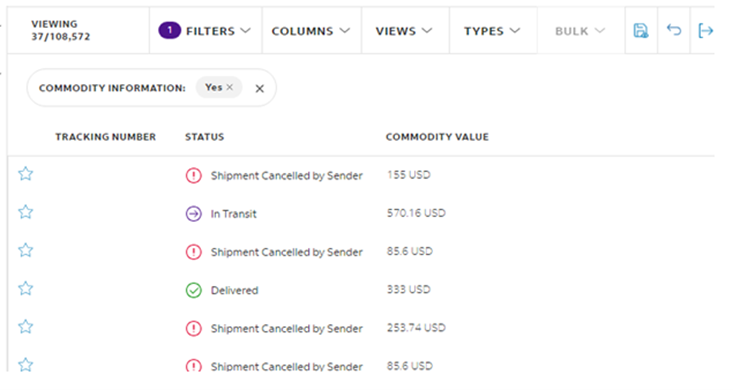Viewport: 733px width, 390px height.
Task: Remove the Yes filter chip
Action: tap(230, 87)
